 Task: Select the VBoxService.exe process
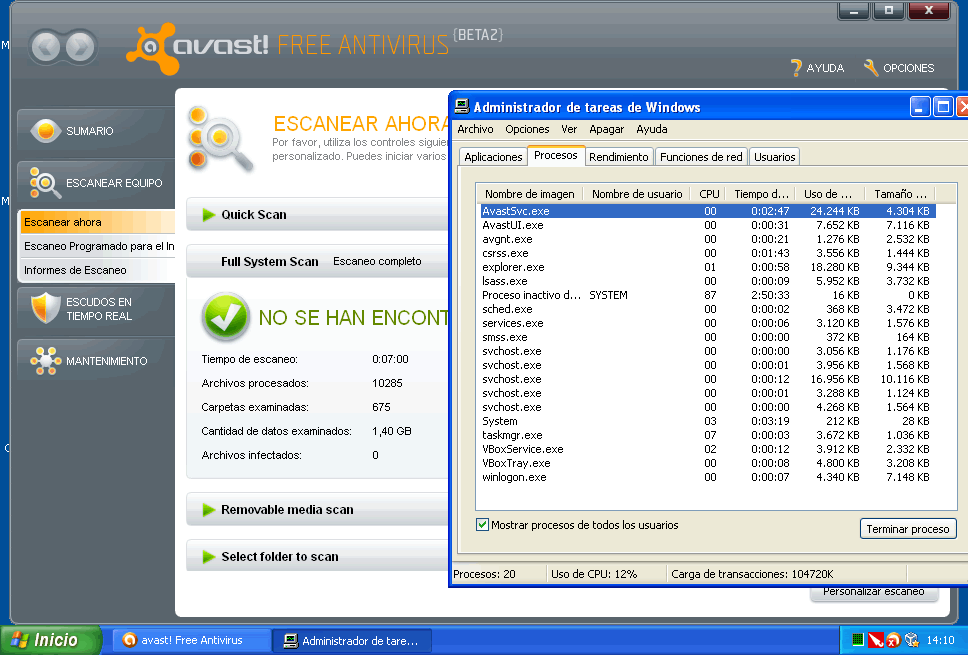[708, 449]
